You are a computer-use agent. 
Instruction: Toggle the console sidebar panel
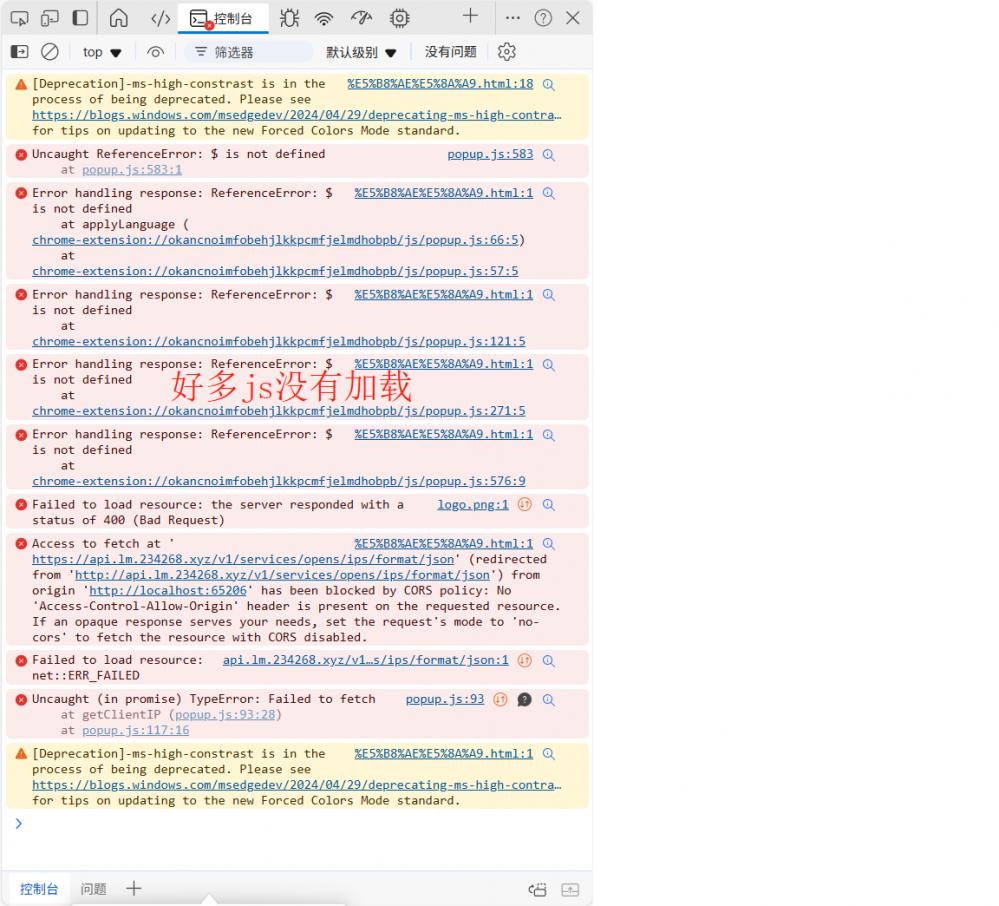(x=19, y=52)
